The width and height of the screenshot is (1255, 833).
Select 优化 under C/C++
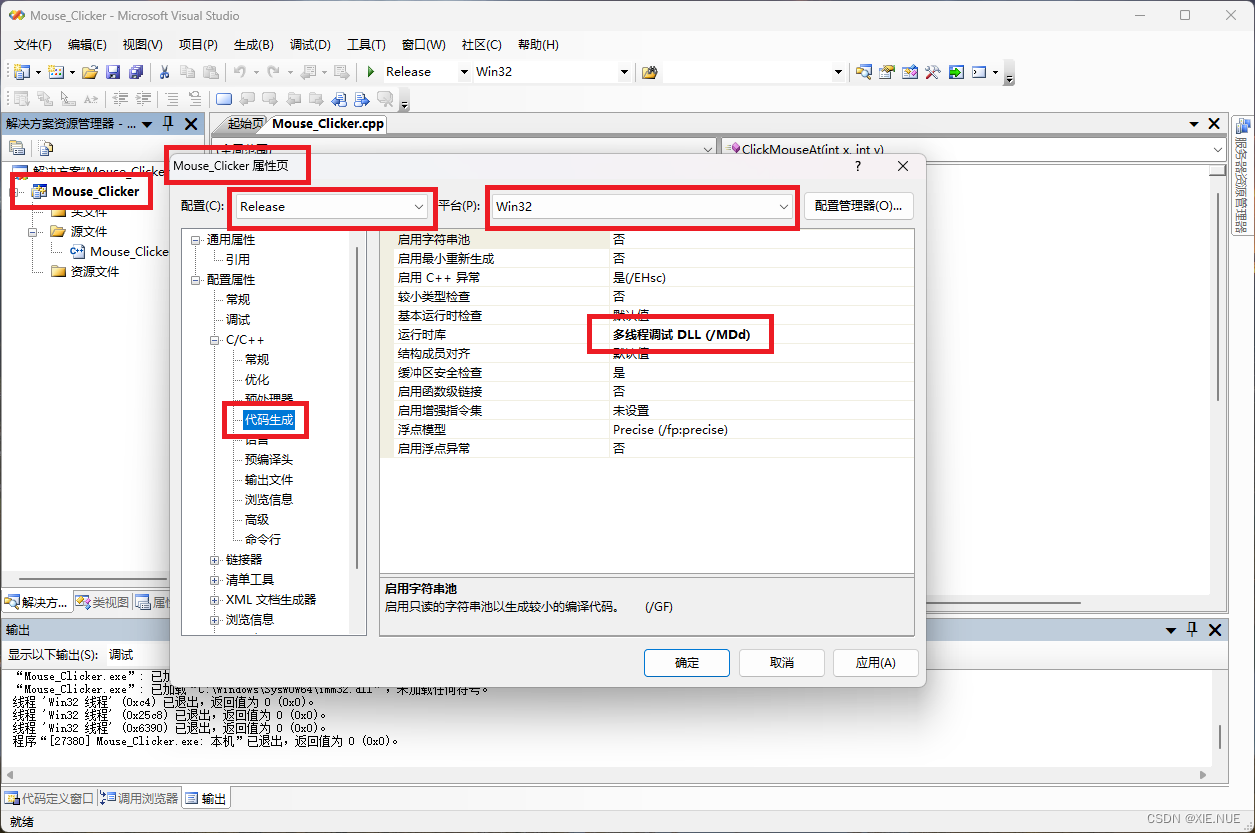pyautogui.click(x=257, y=380)
